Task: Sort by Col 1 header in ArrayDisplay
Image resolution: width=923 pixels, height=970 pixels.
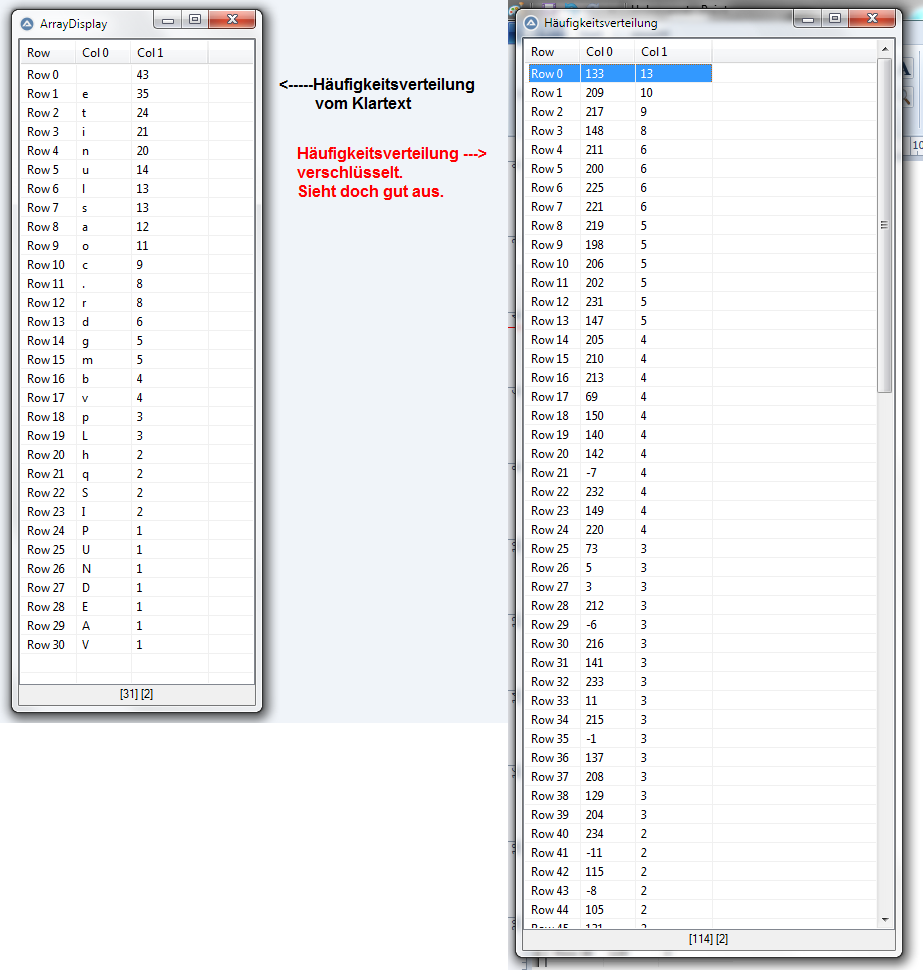Action: click(x=150, y=53)
